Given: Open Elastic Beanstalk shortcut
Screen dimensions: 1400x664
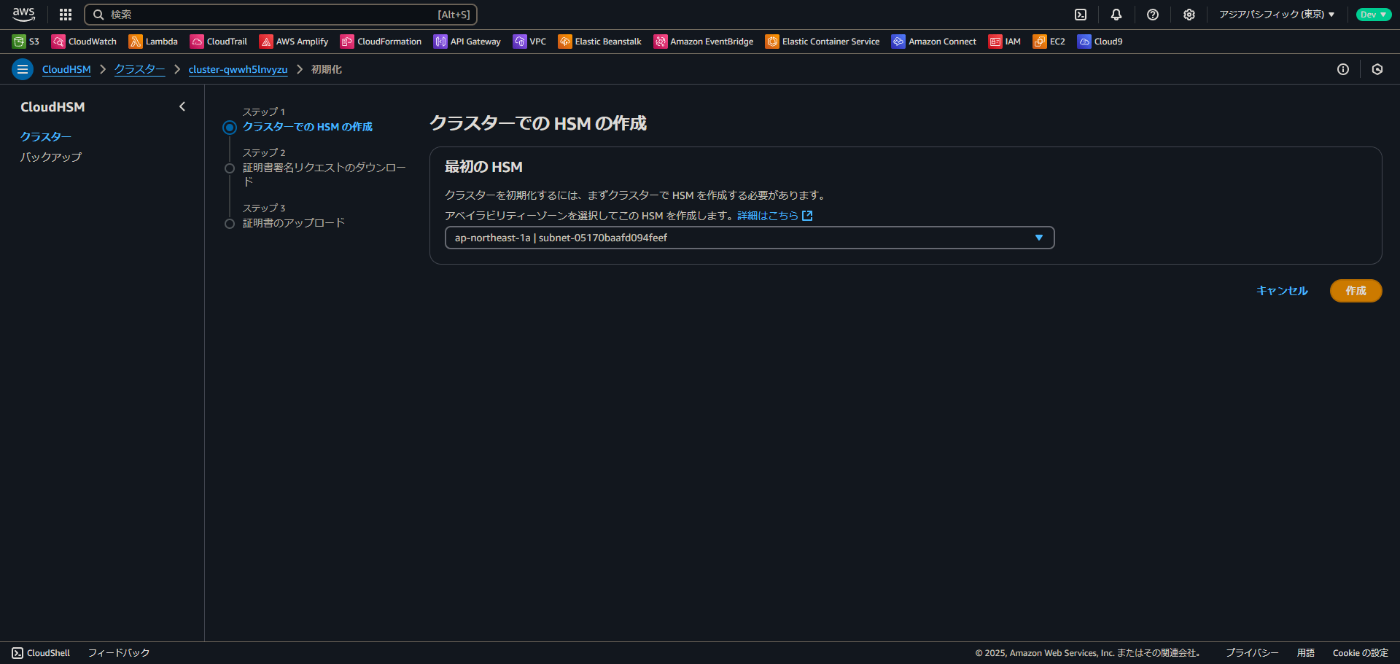Looking at the screenshot, I should (600, 42).
